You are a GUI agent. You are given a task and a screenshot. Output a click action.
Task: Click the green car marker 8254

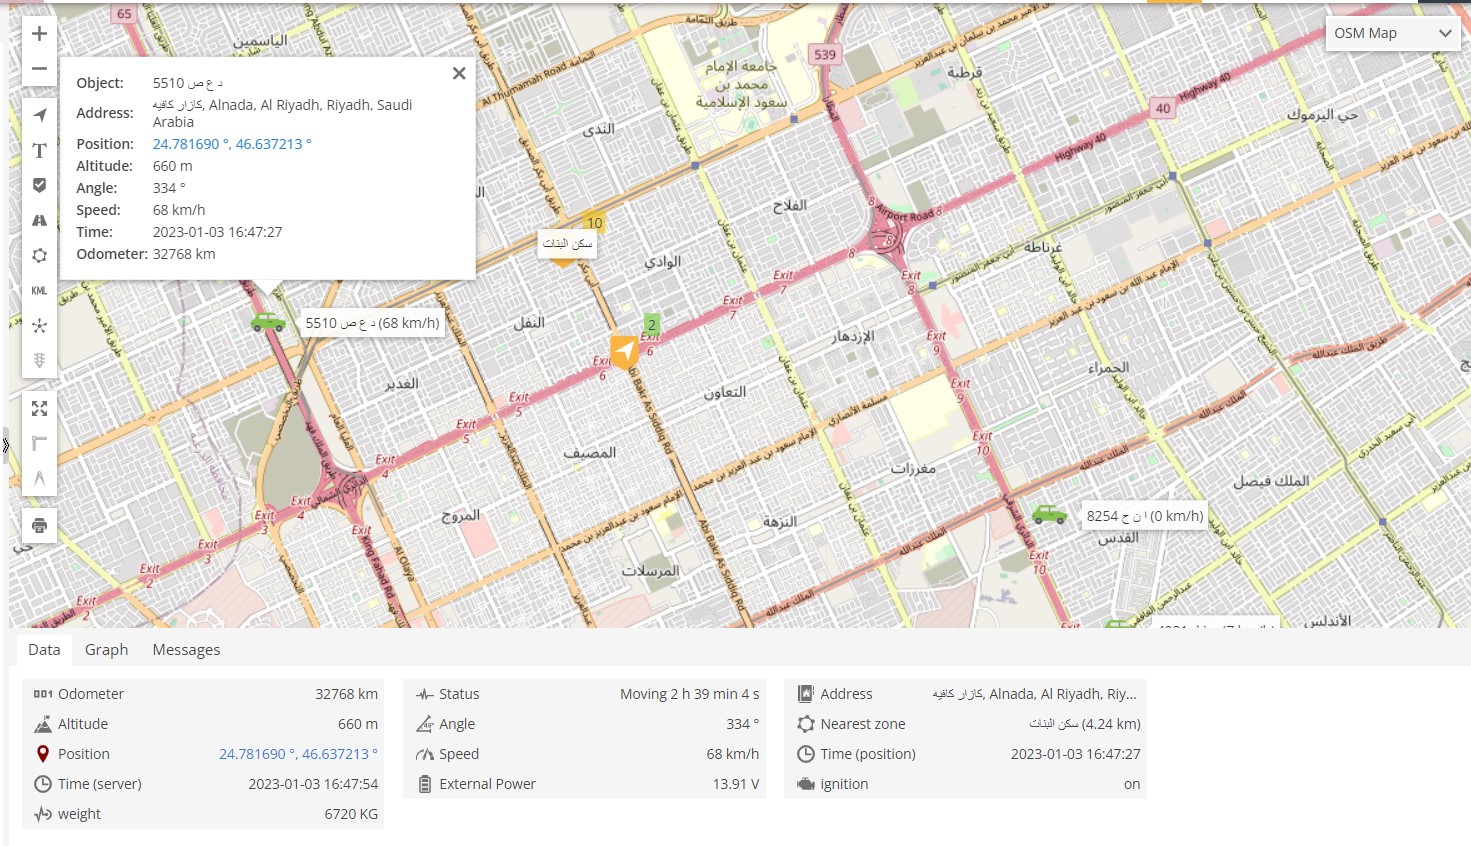(x=1049, y=515)
